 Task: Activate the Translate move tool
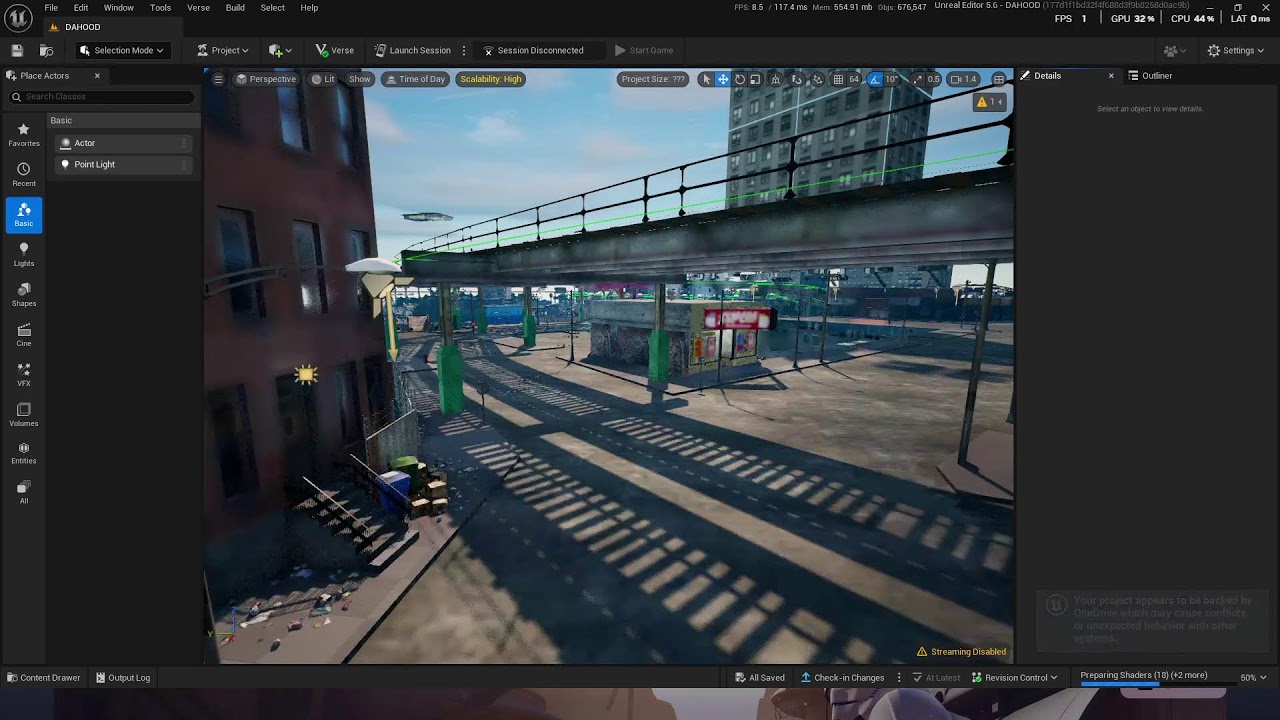(x=723, y=79)
